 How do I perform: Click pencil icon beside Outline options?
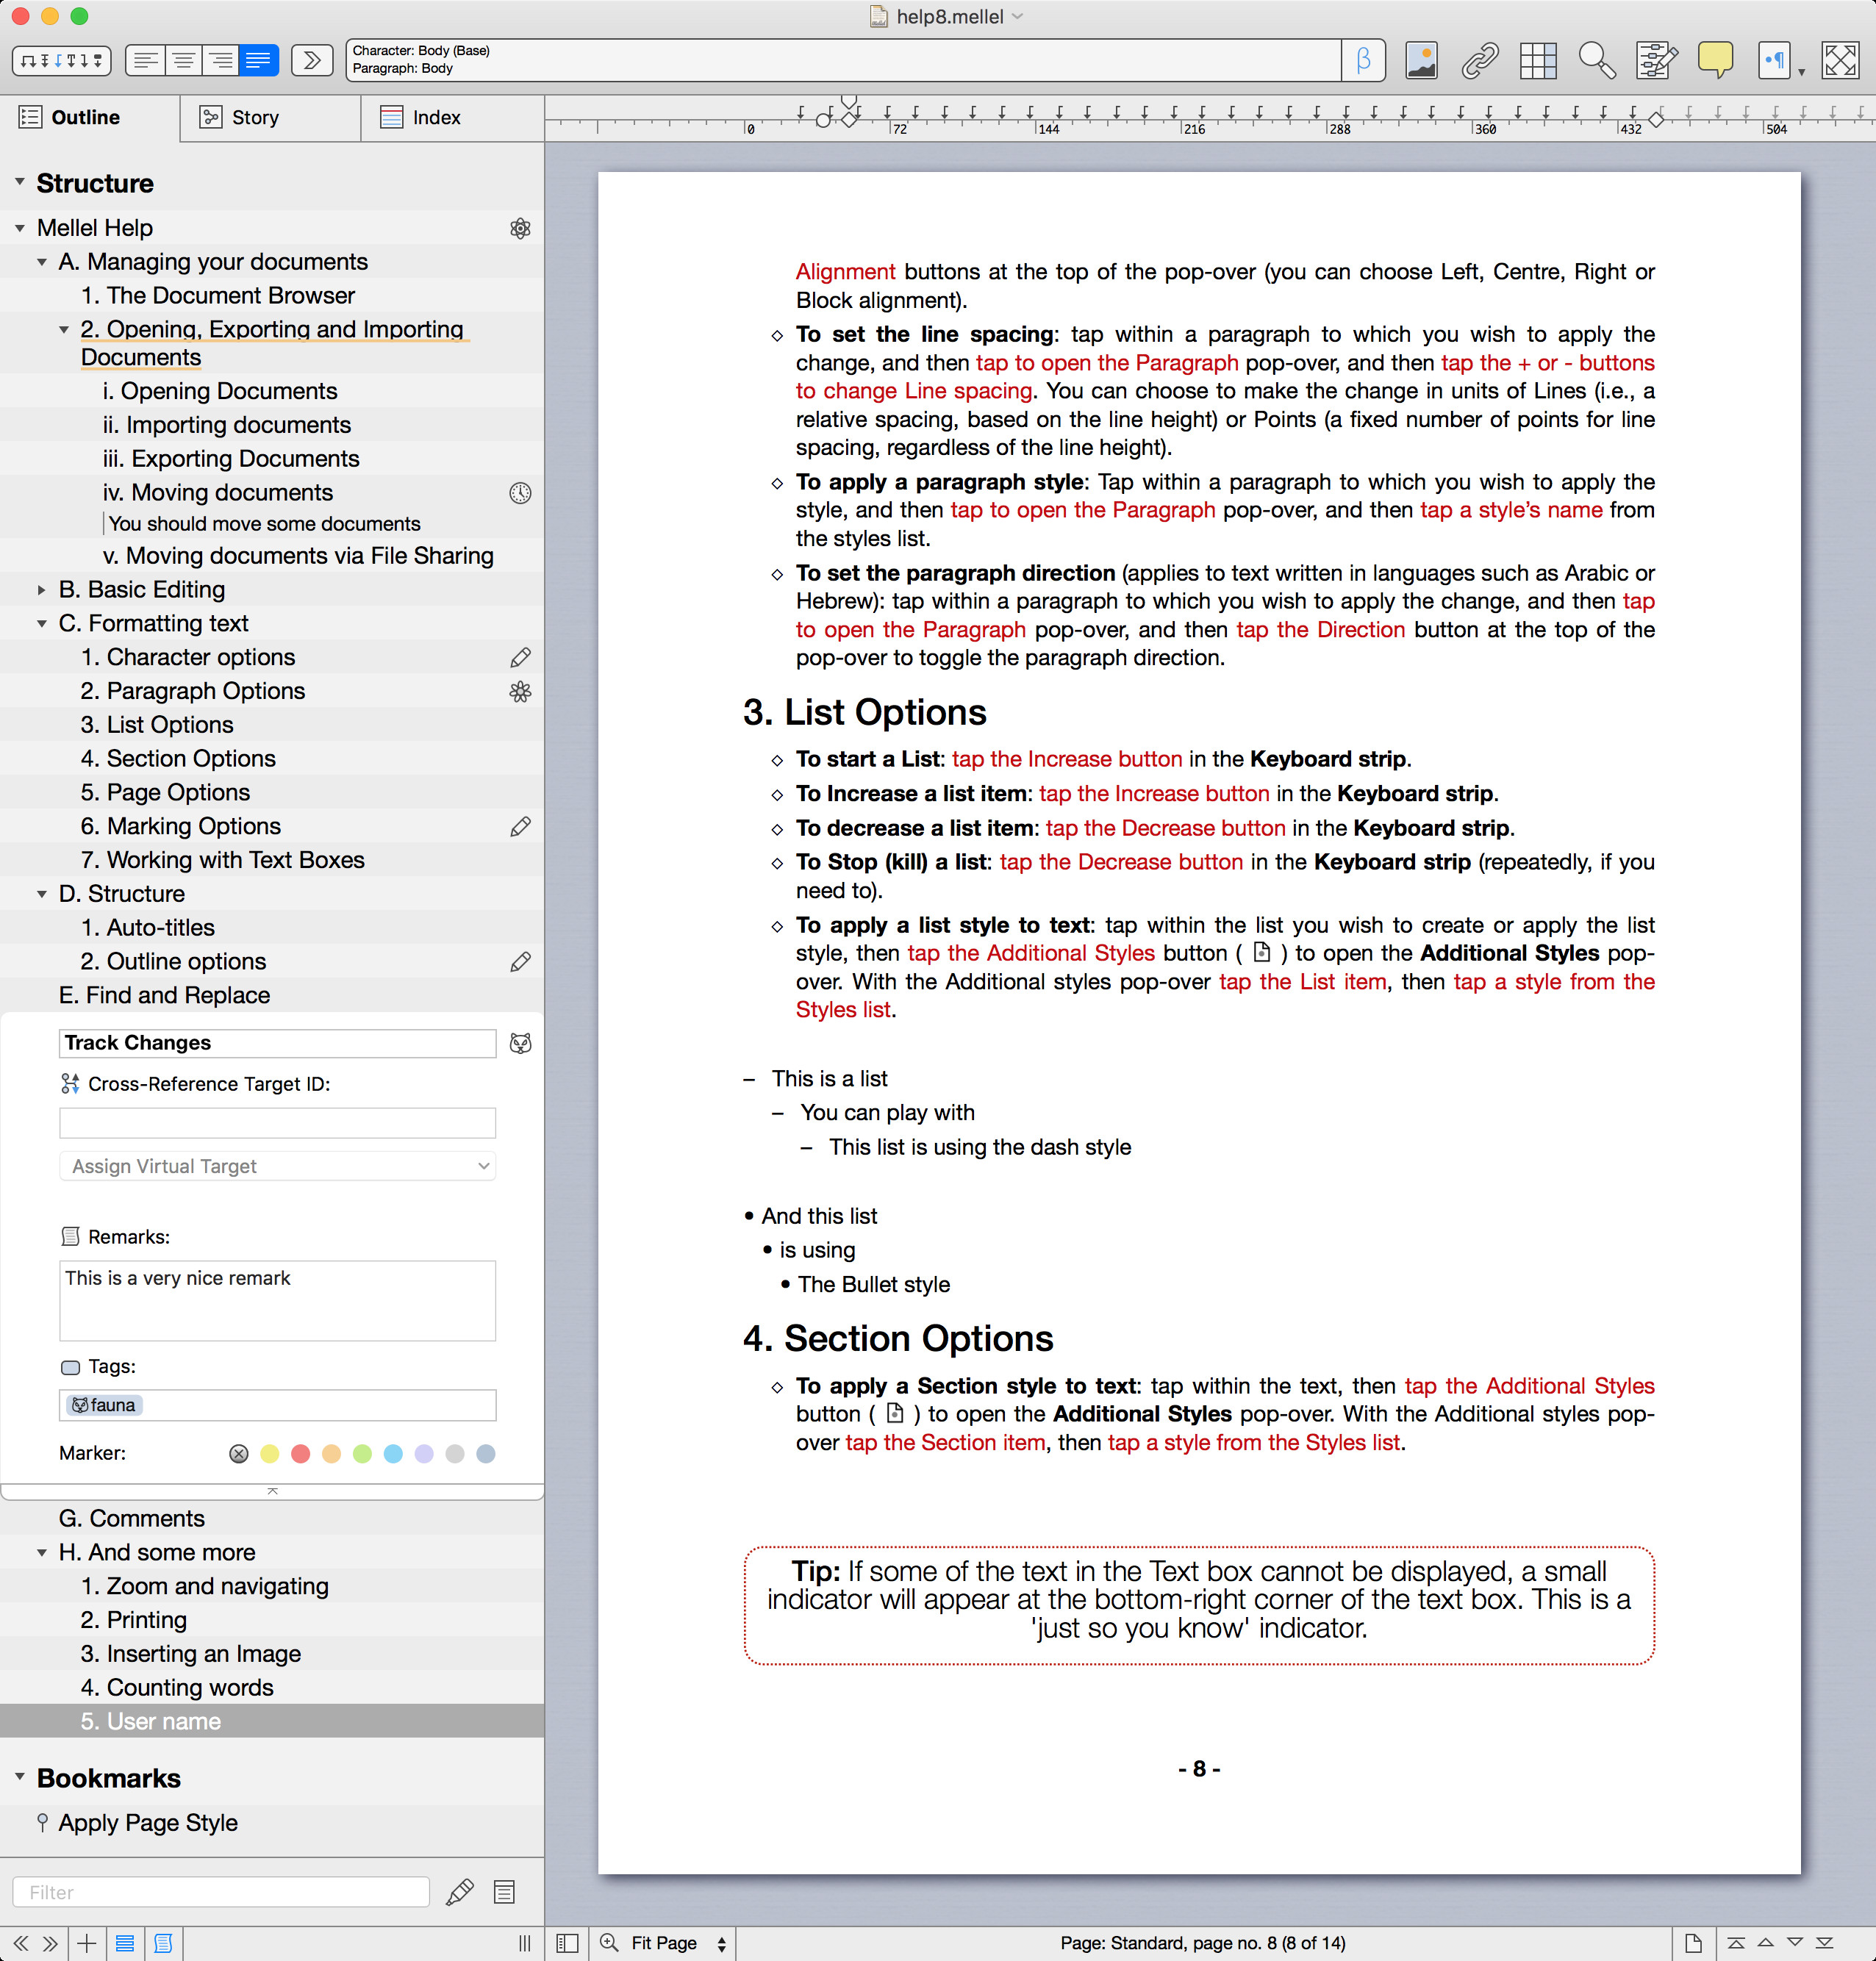pyautogui.click(x=520, y=961)
